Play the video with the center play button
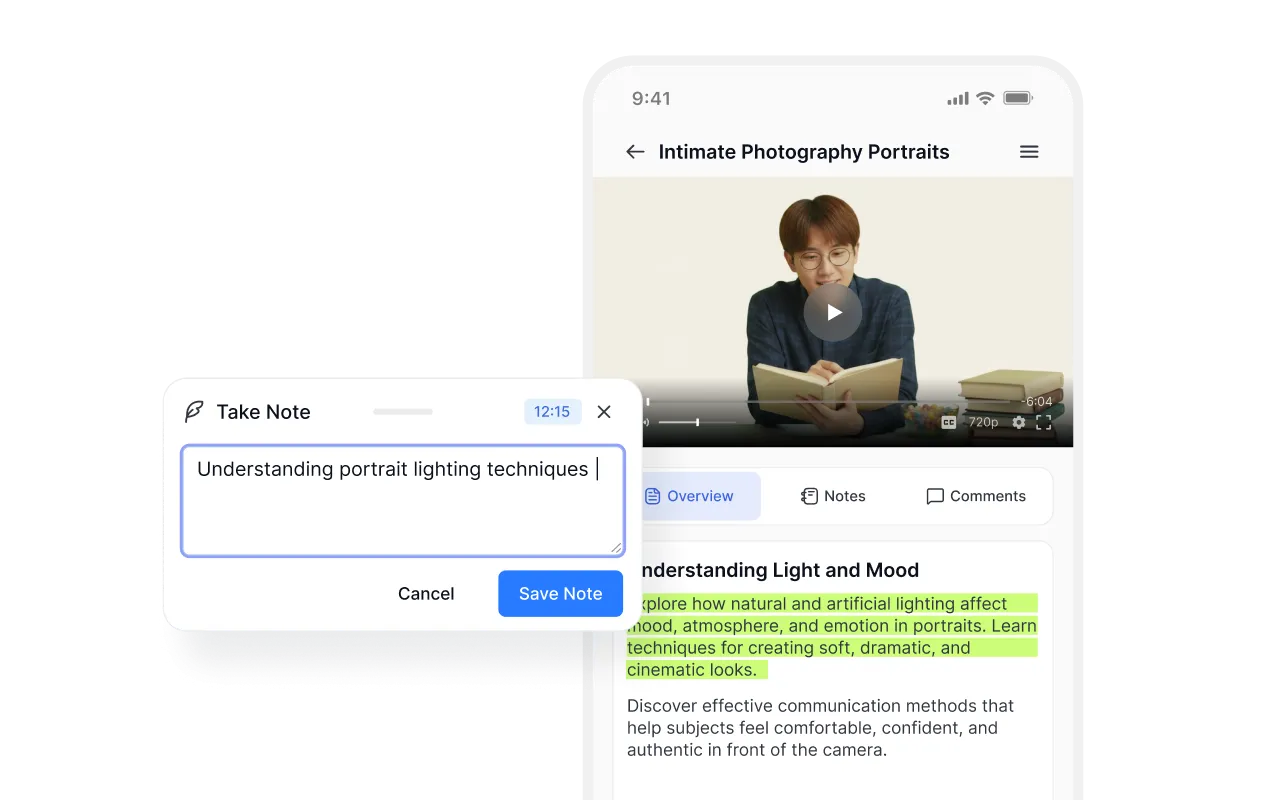The height and width of the screenshot is (800, 1264). [x=833, y=312]
